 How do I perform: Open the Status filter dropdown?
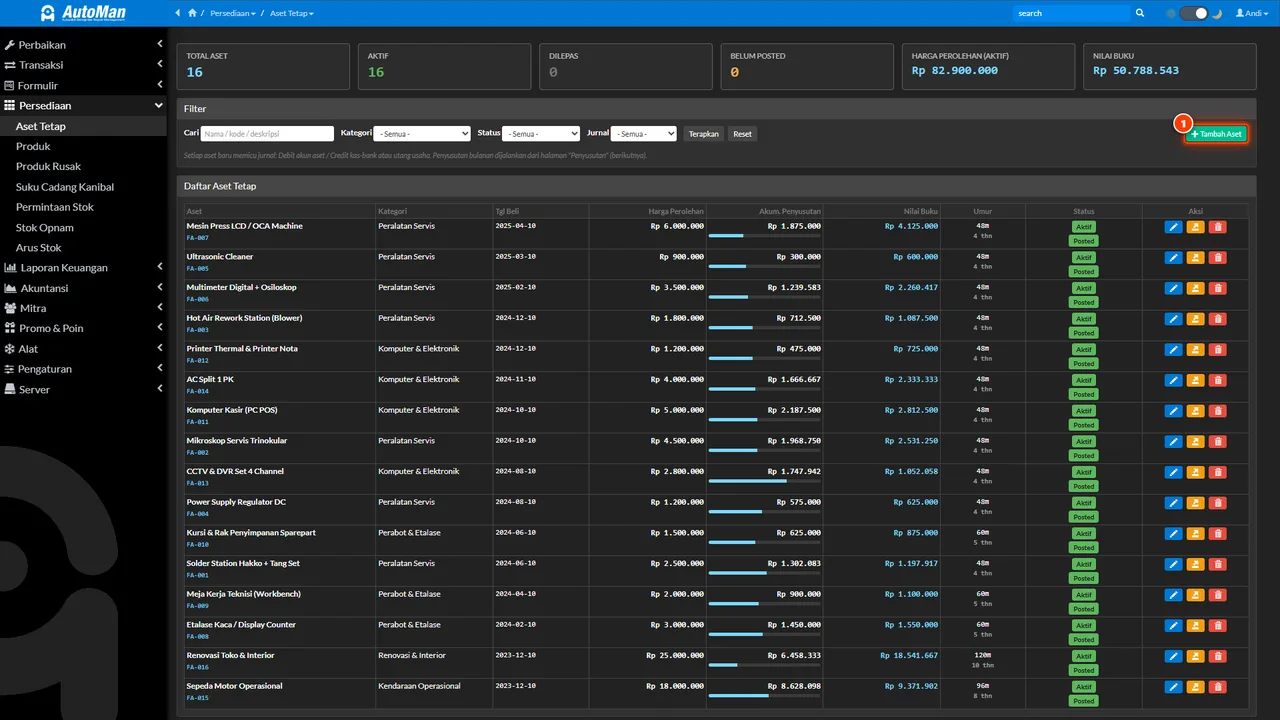tap(541, 133)
